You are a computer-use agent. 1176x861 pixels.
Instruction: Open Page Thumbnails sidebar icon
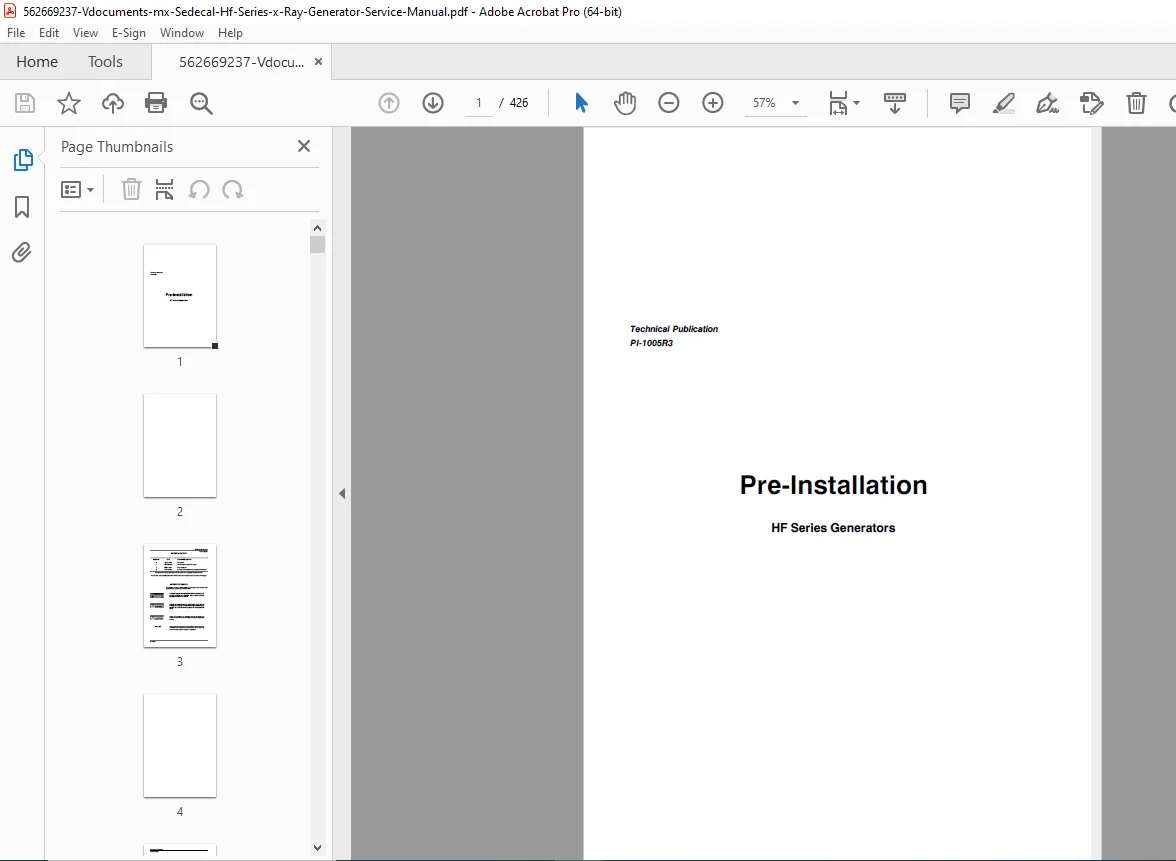(22, 160)
